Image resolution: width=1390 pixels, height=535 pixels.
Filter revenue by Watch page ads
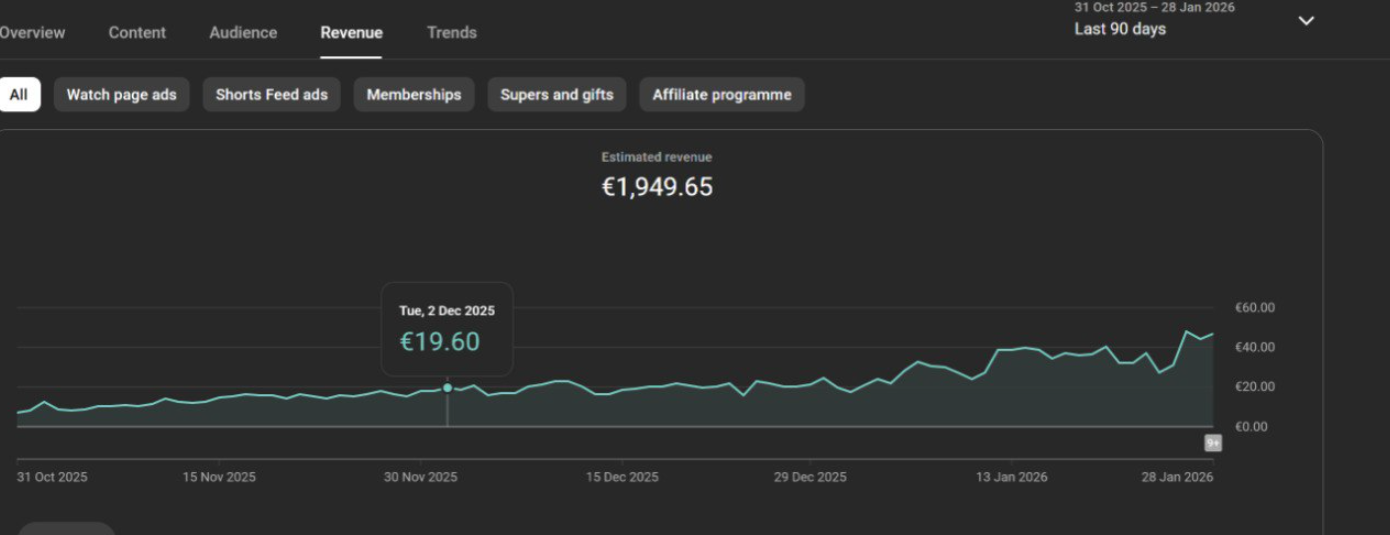[x=121, y=95]
